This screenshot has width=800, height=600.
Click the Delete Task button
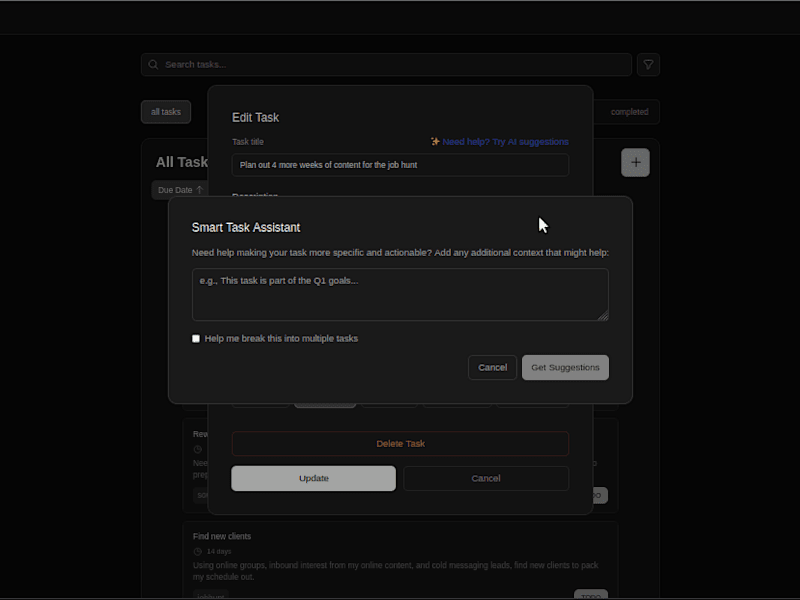tap(401, 443)
